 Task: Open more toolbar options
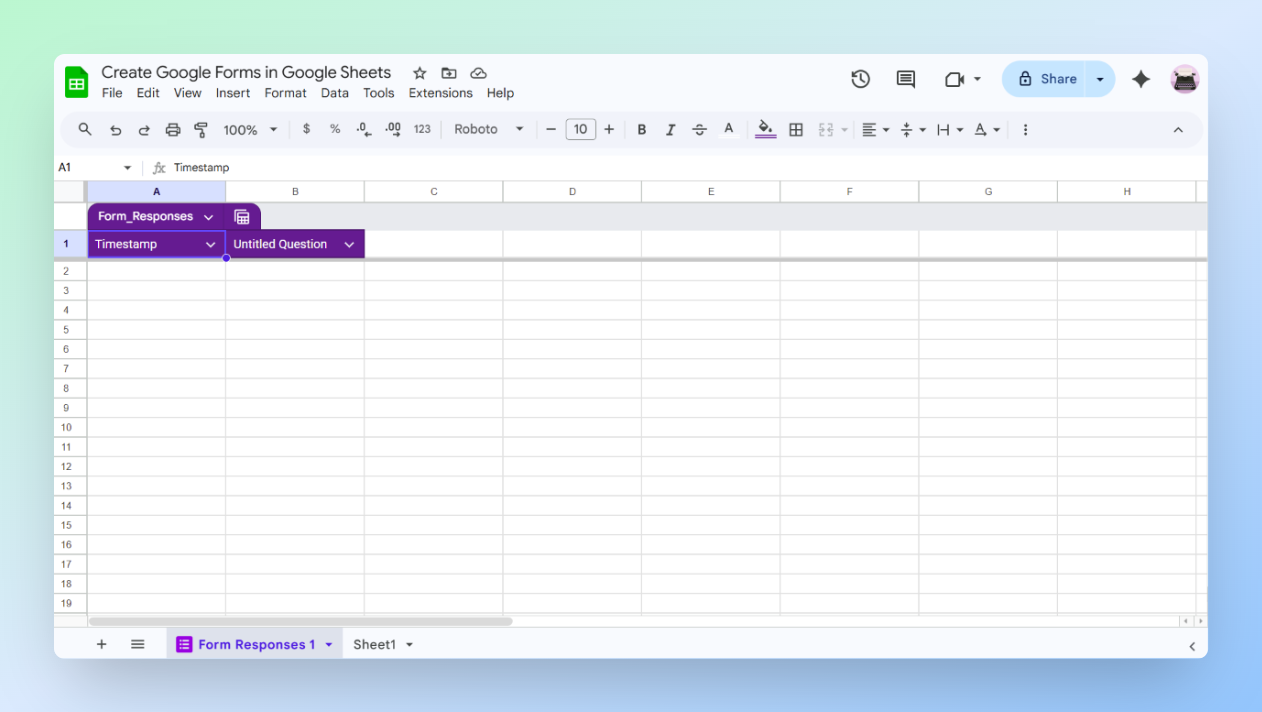click(x=1025, y=129)
